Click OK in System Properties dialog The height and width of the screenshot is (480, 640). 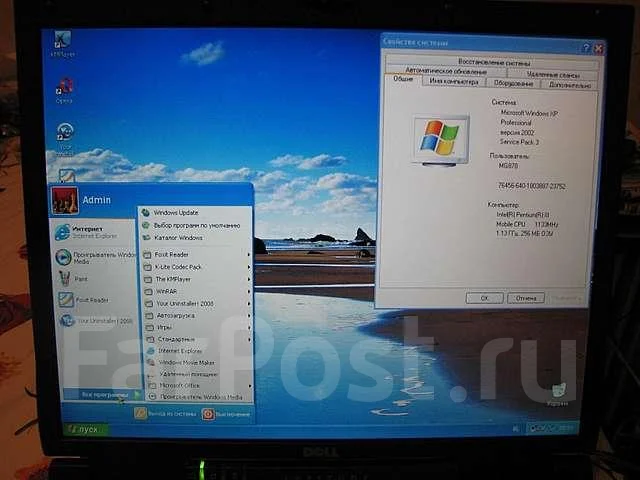tap(484, 298)
